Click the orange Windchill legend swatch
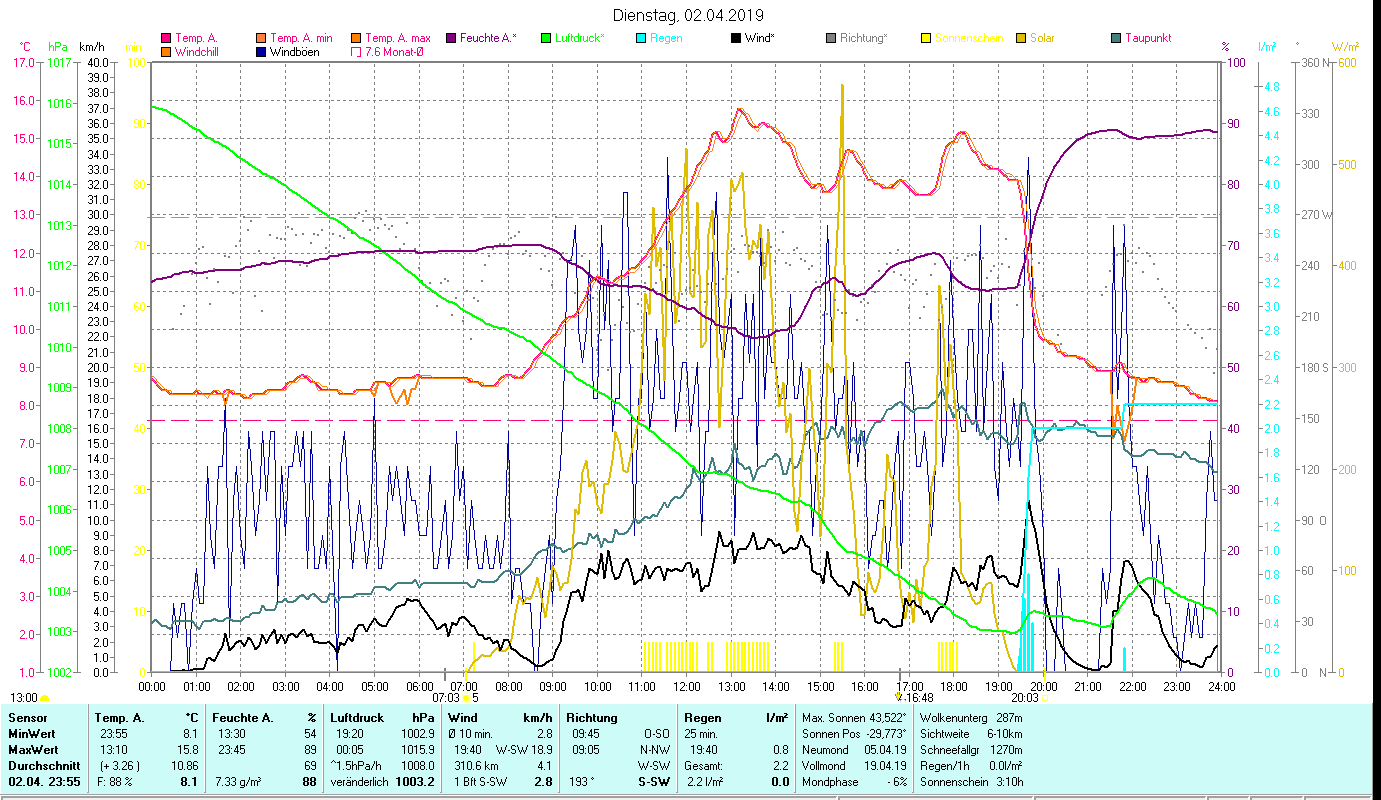The height and width of the screenshot is (800, 1381). point(166,52)
